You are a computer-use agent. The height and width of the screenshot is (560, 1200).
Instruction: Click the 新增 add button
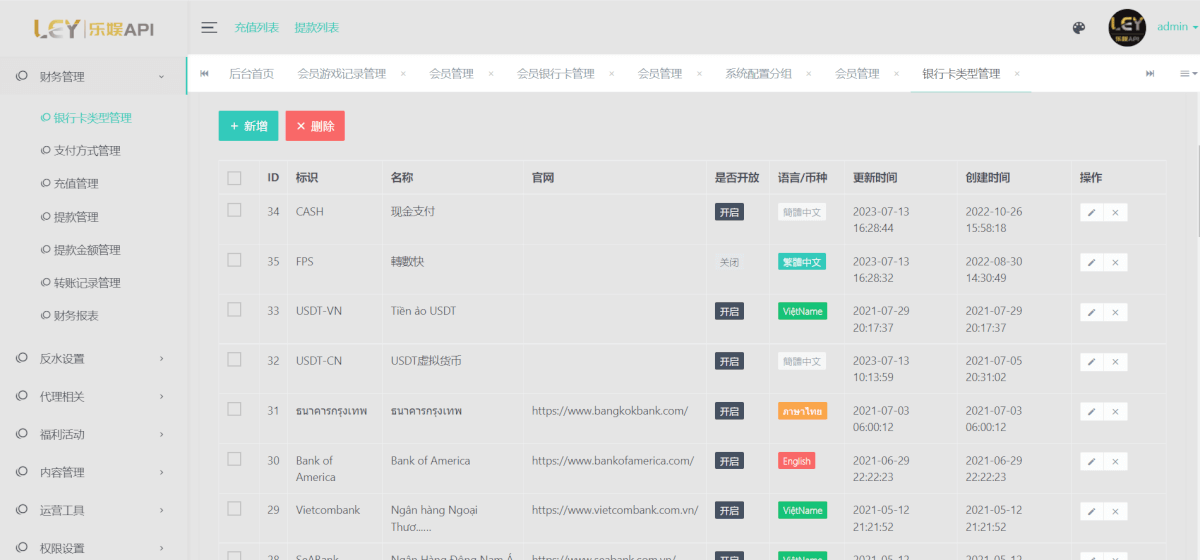click(248, 126)
